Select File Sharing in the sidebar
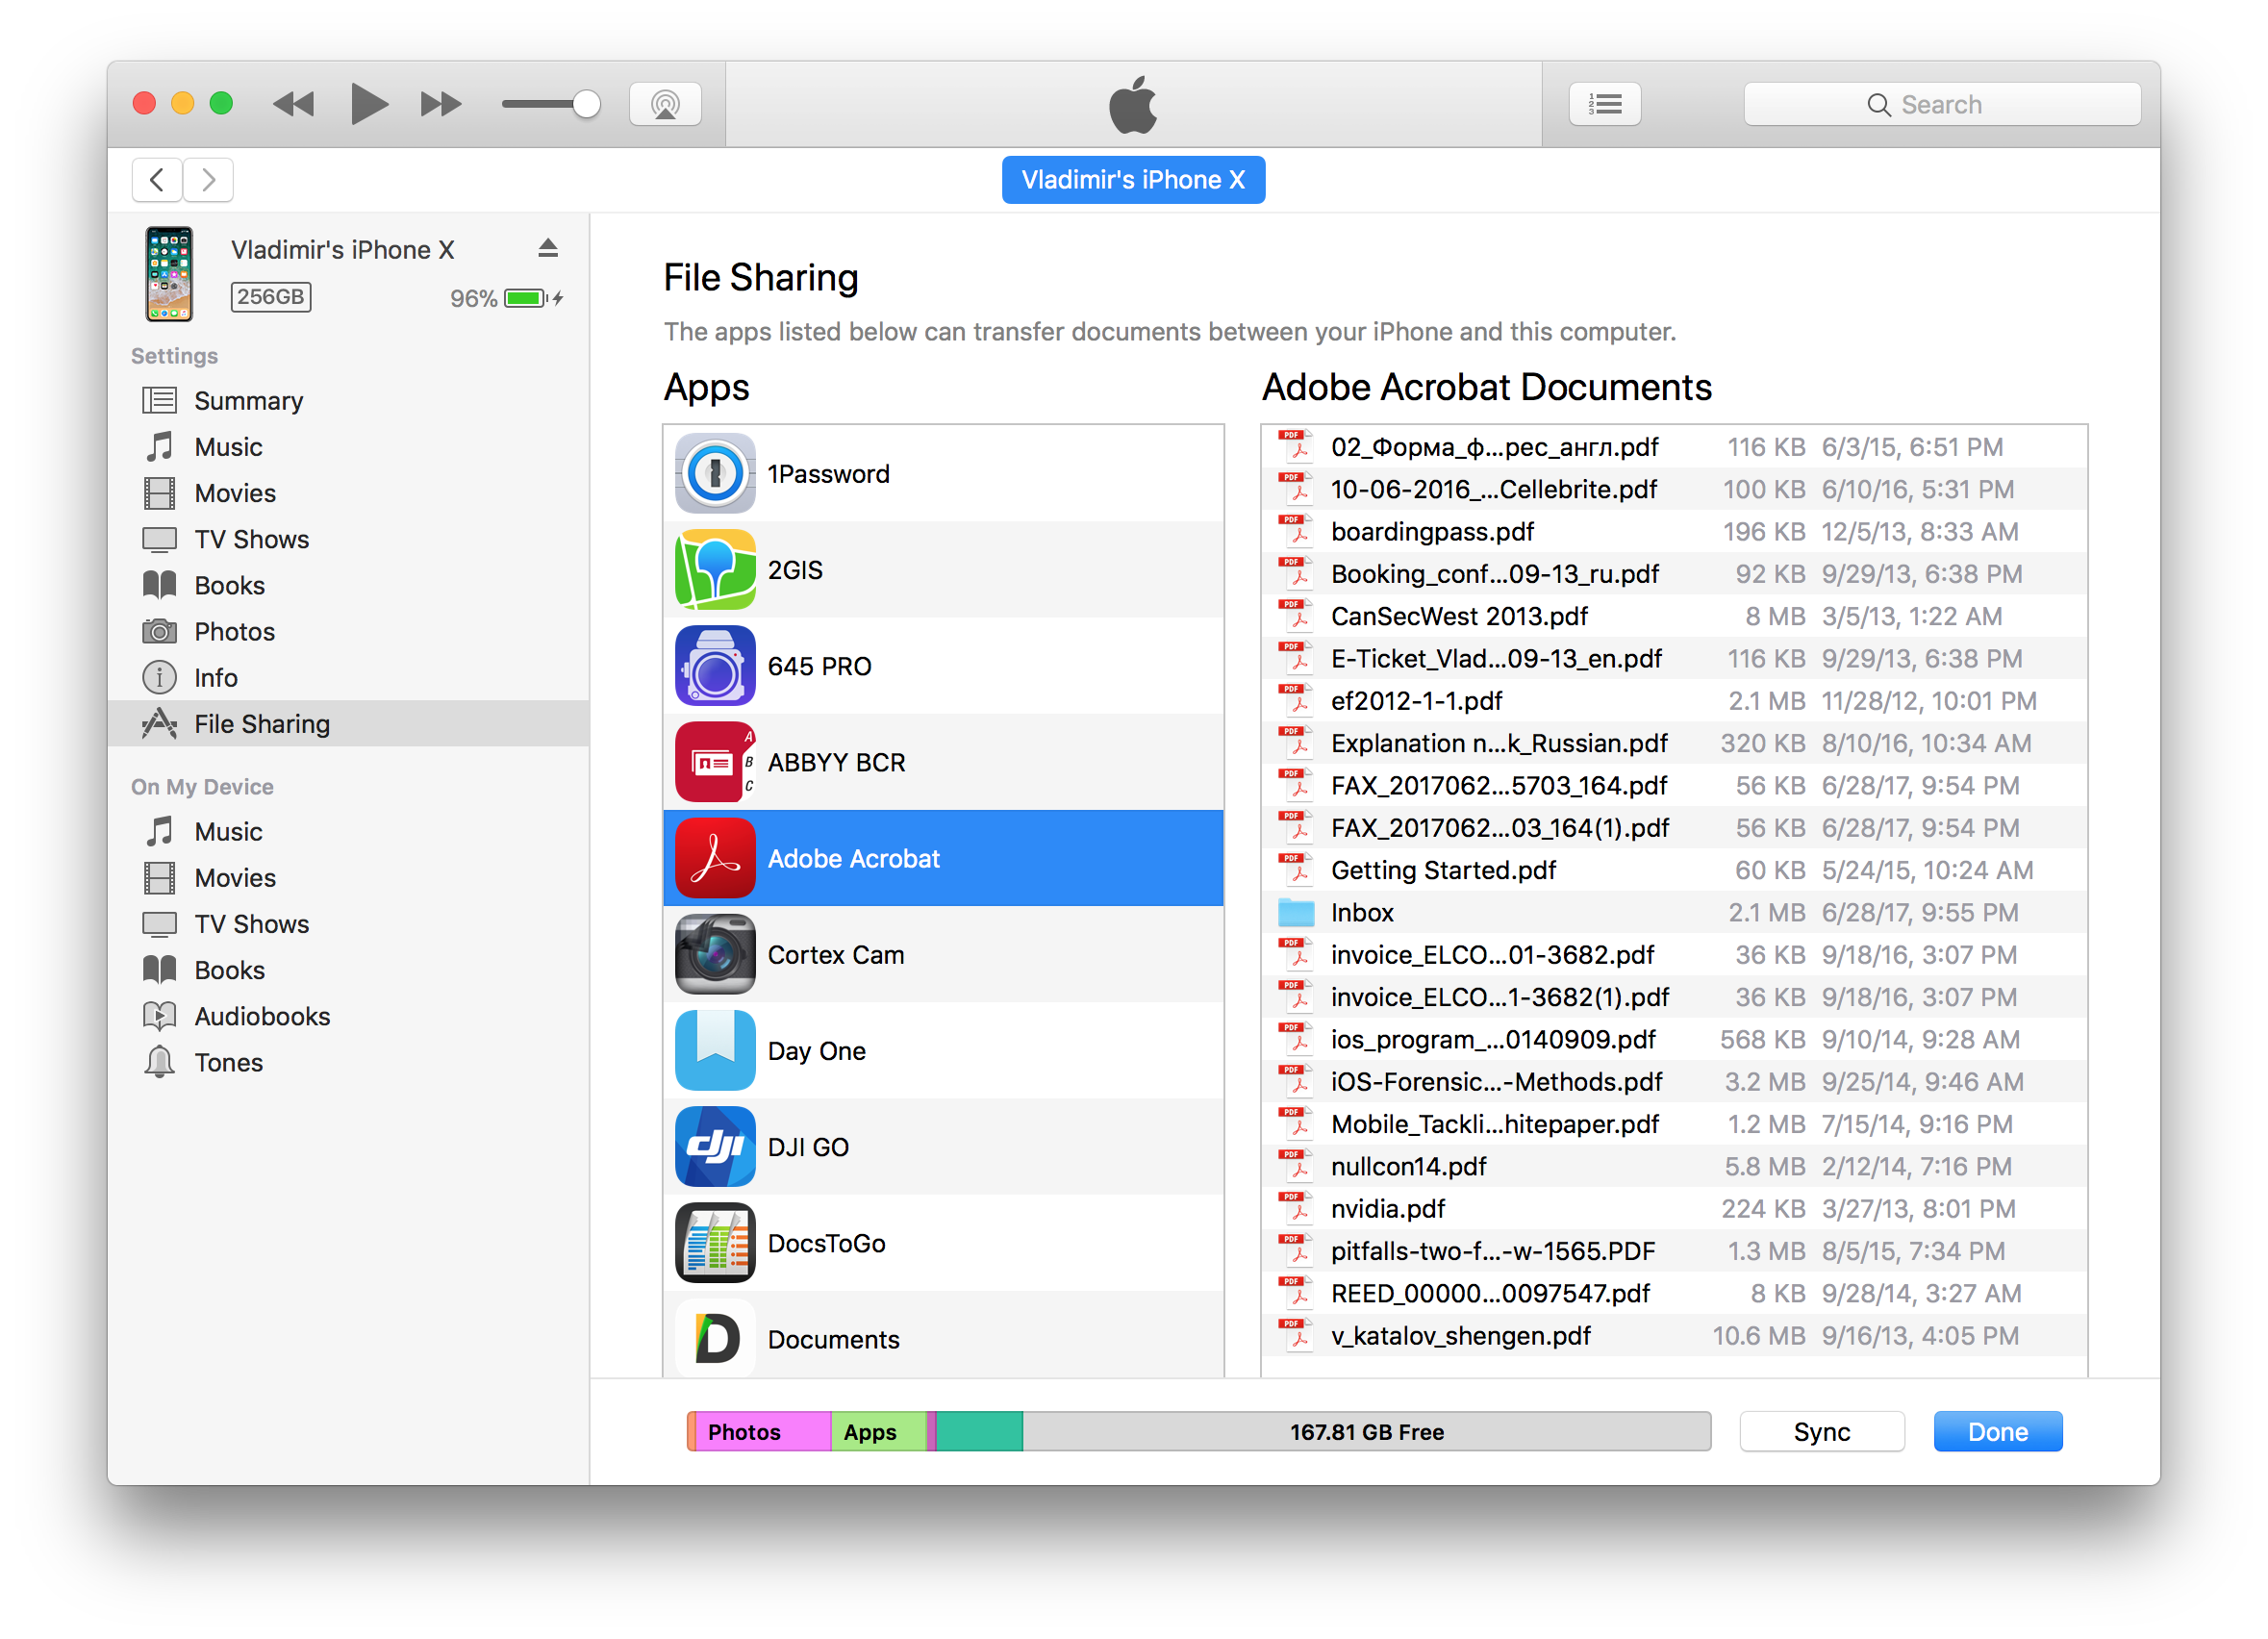Viewport: 2268px width, 1639px height. click(348, 723)
